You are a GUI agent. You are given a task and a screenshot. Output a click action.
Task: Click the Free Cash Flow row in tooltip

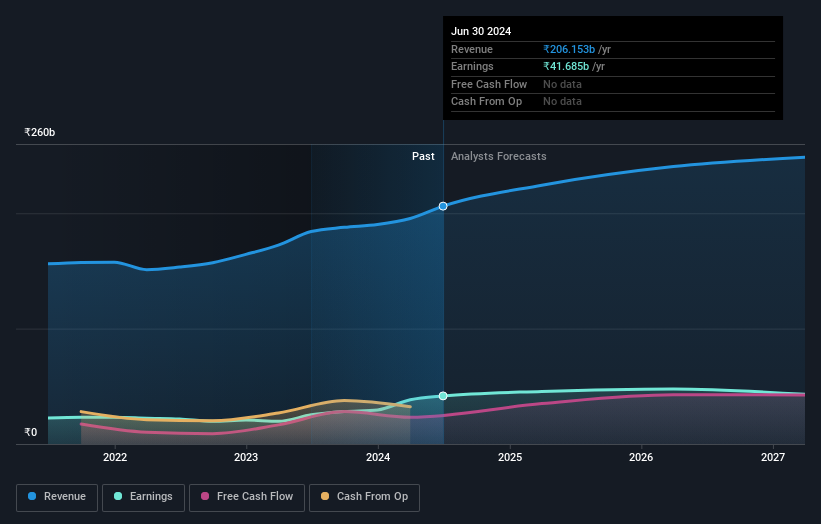(613, 84)
